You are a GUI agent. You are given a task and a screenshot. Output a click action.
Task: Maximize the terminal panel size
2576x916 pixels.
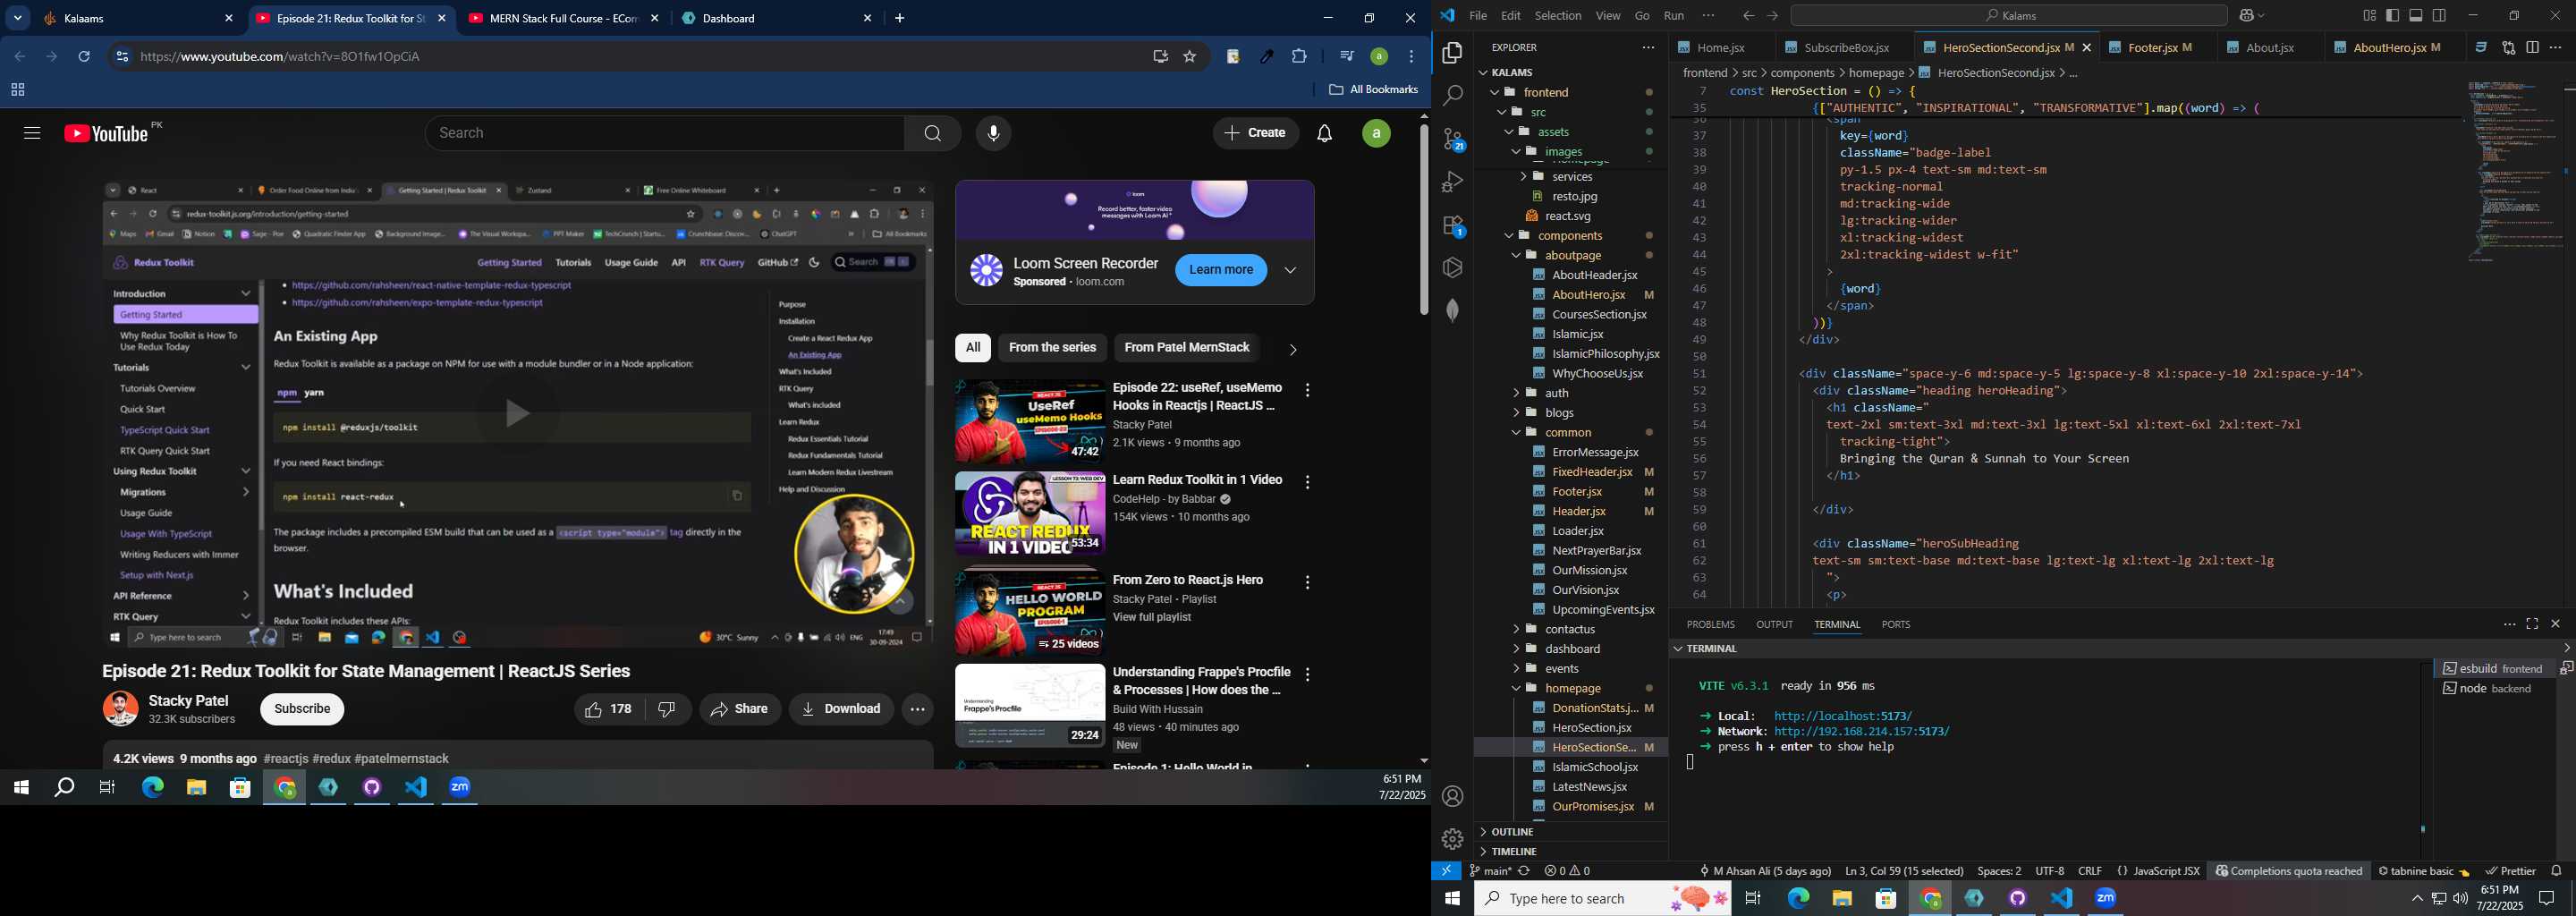(x=2532, y=624)
